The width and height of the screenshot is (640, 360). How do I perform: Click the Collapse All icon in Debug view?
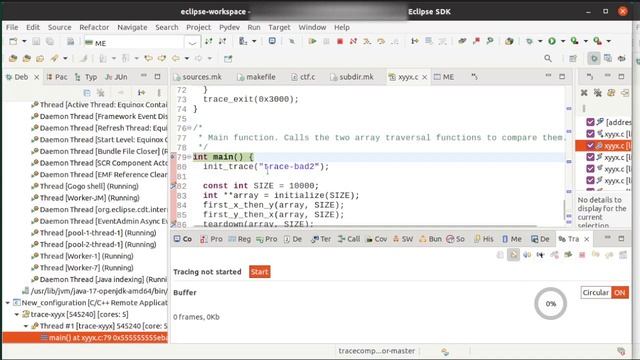(87, 93)
